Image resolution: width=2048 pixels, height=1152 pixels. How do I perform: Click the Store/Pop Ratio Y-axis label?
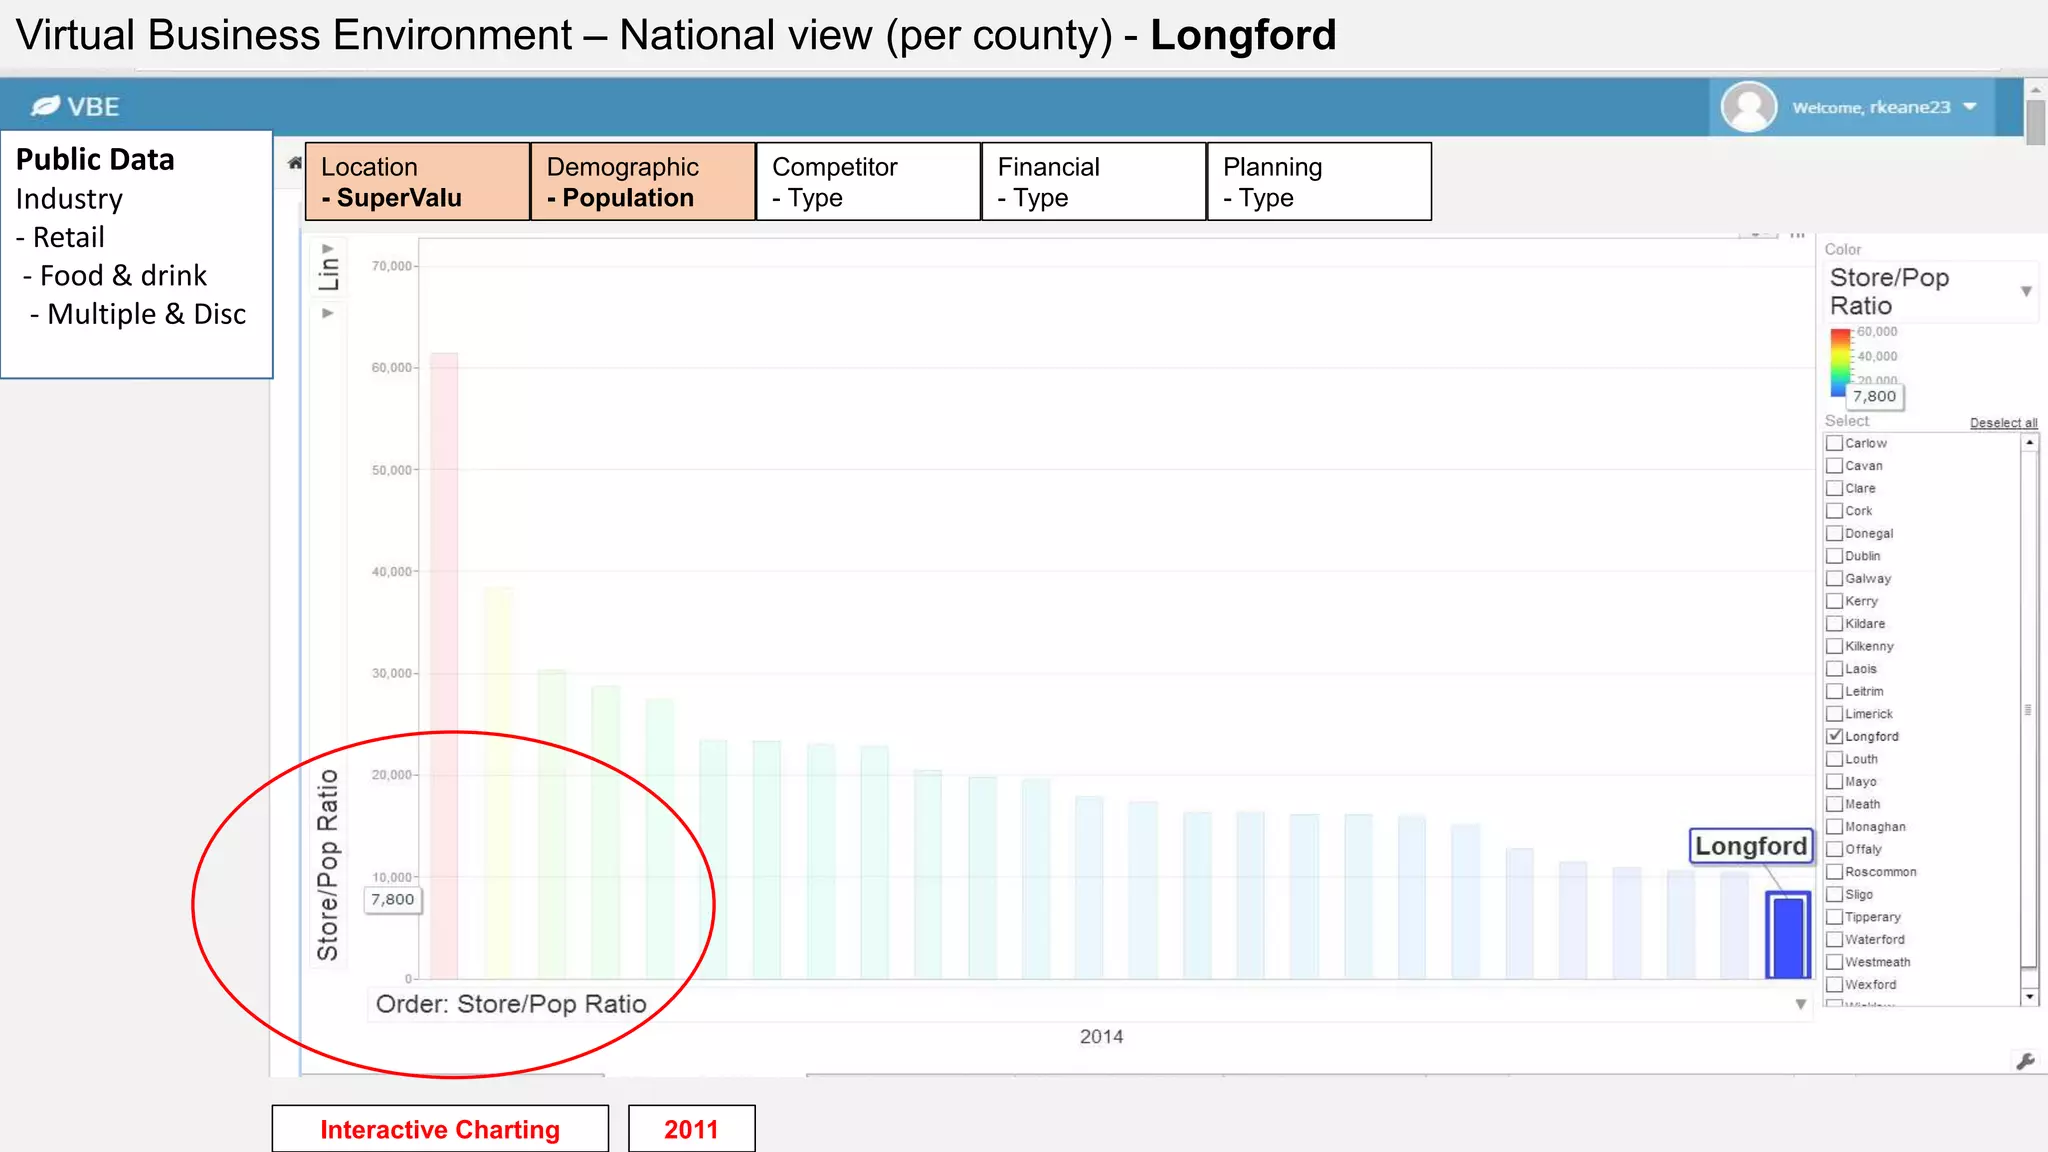pos(328,865)
